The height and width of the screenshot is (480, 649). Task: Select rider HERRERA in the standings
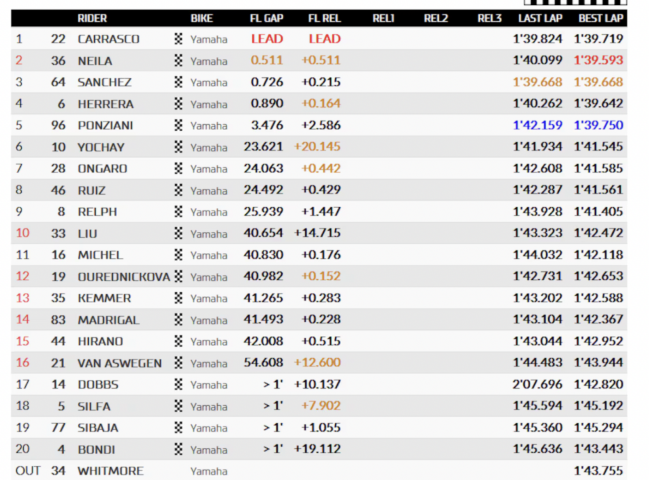[x=106, y=104]
